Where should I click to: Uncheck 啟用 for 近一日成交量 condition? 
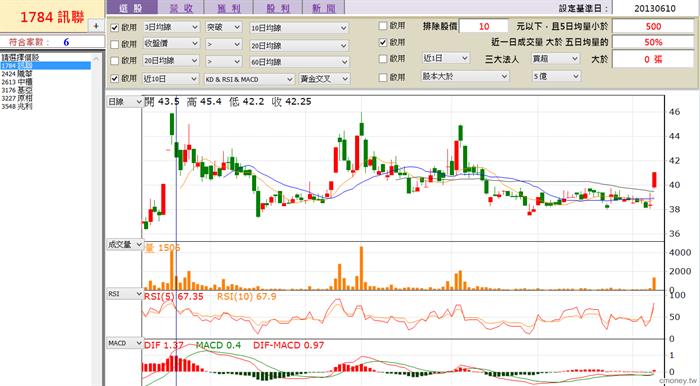pos(383,42)
